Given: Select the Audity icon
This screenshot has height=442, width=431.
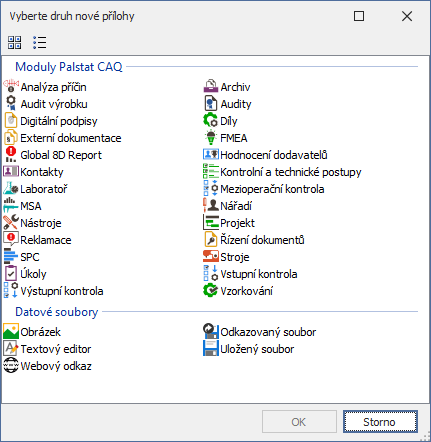Looking at the screenshot, I should [x=211, y=104].
